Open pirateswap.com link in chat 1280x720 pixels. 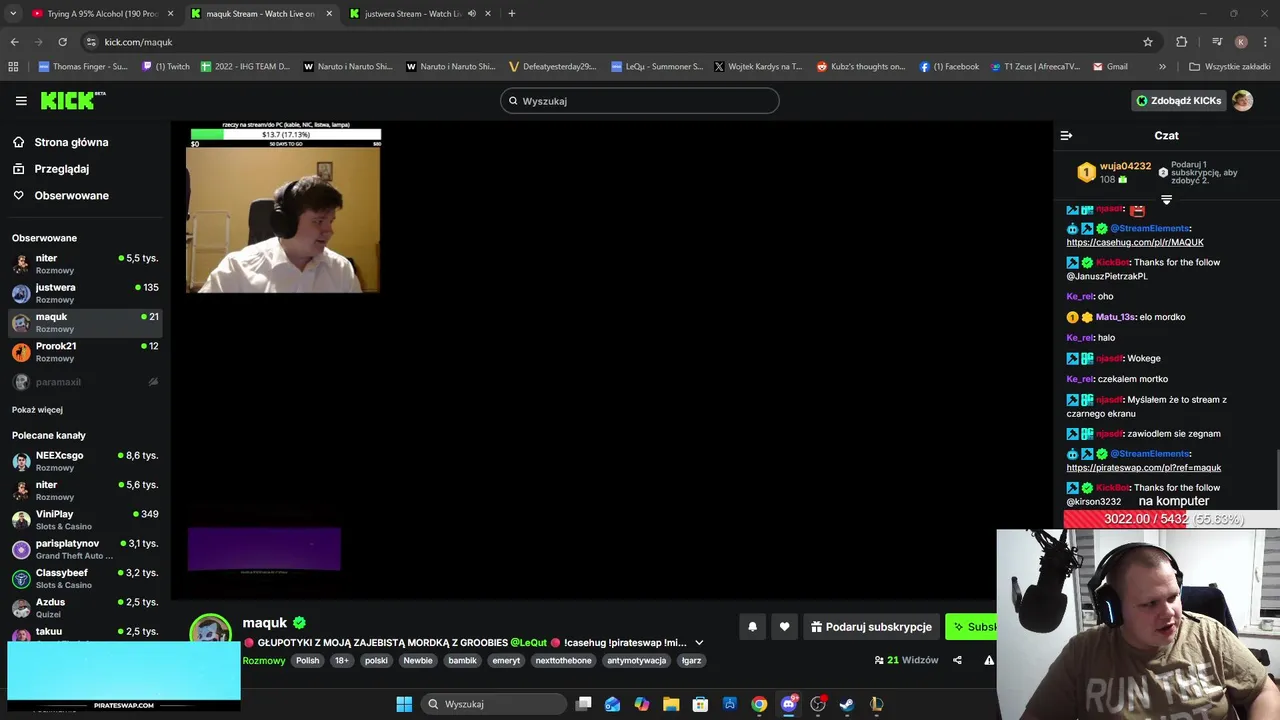click(x=1143, y=467)
